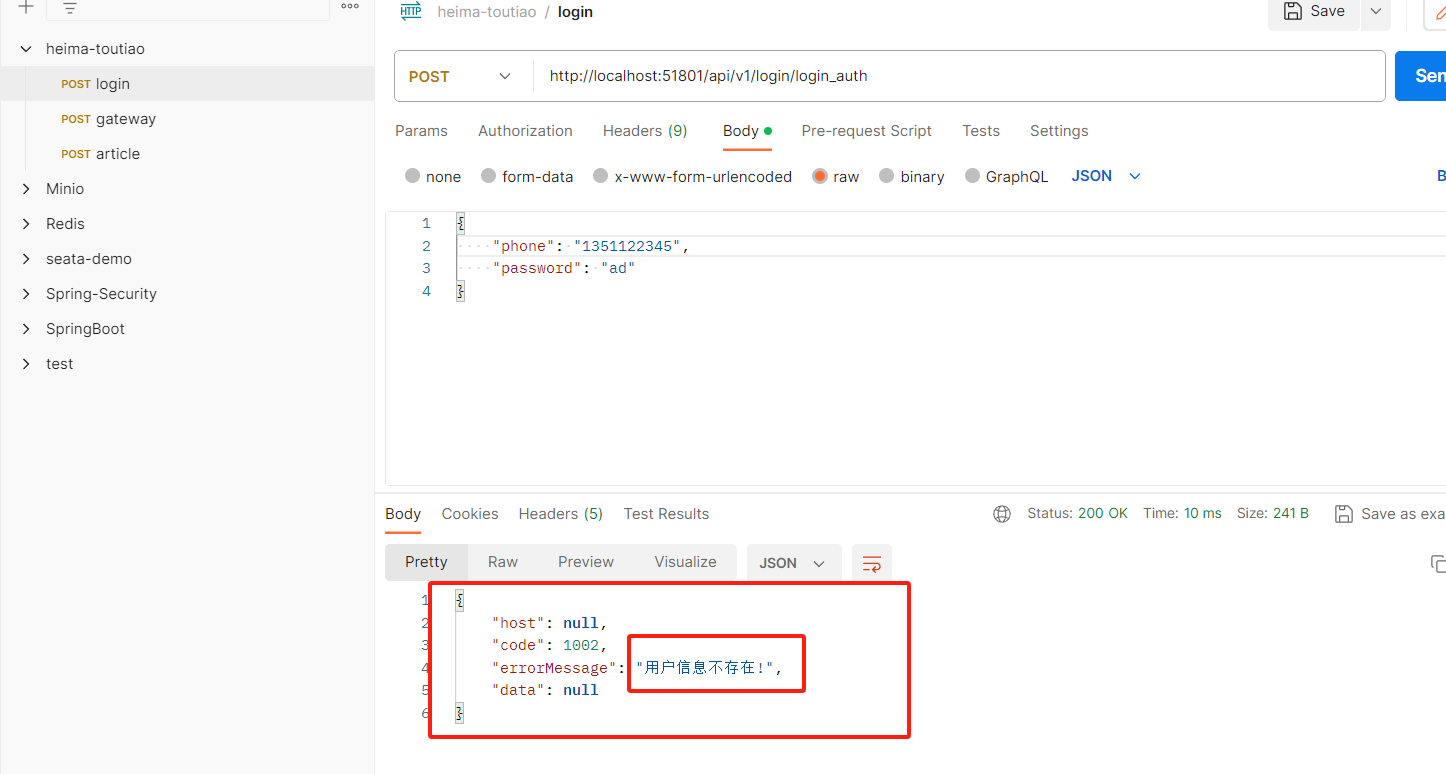Open the response Headers (5) tab

click(x=560, y=514)
